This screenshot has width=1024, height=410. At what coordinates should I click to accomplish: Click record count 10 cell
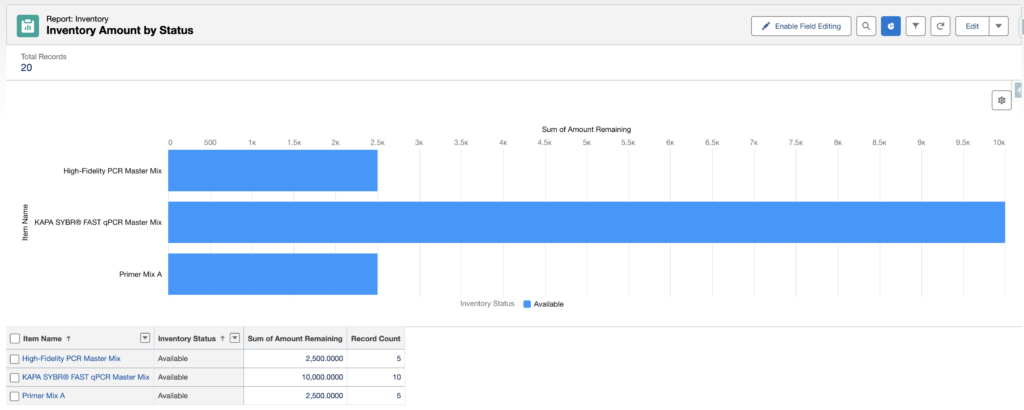(x=376, y=377)
